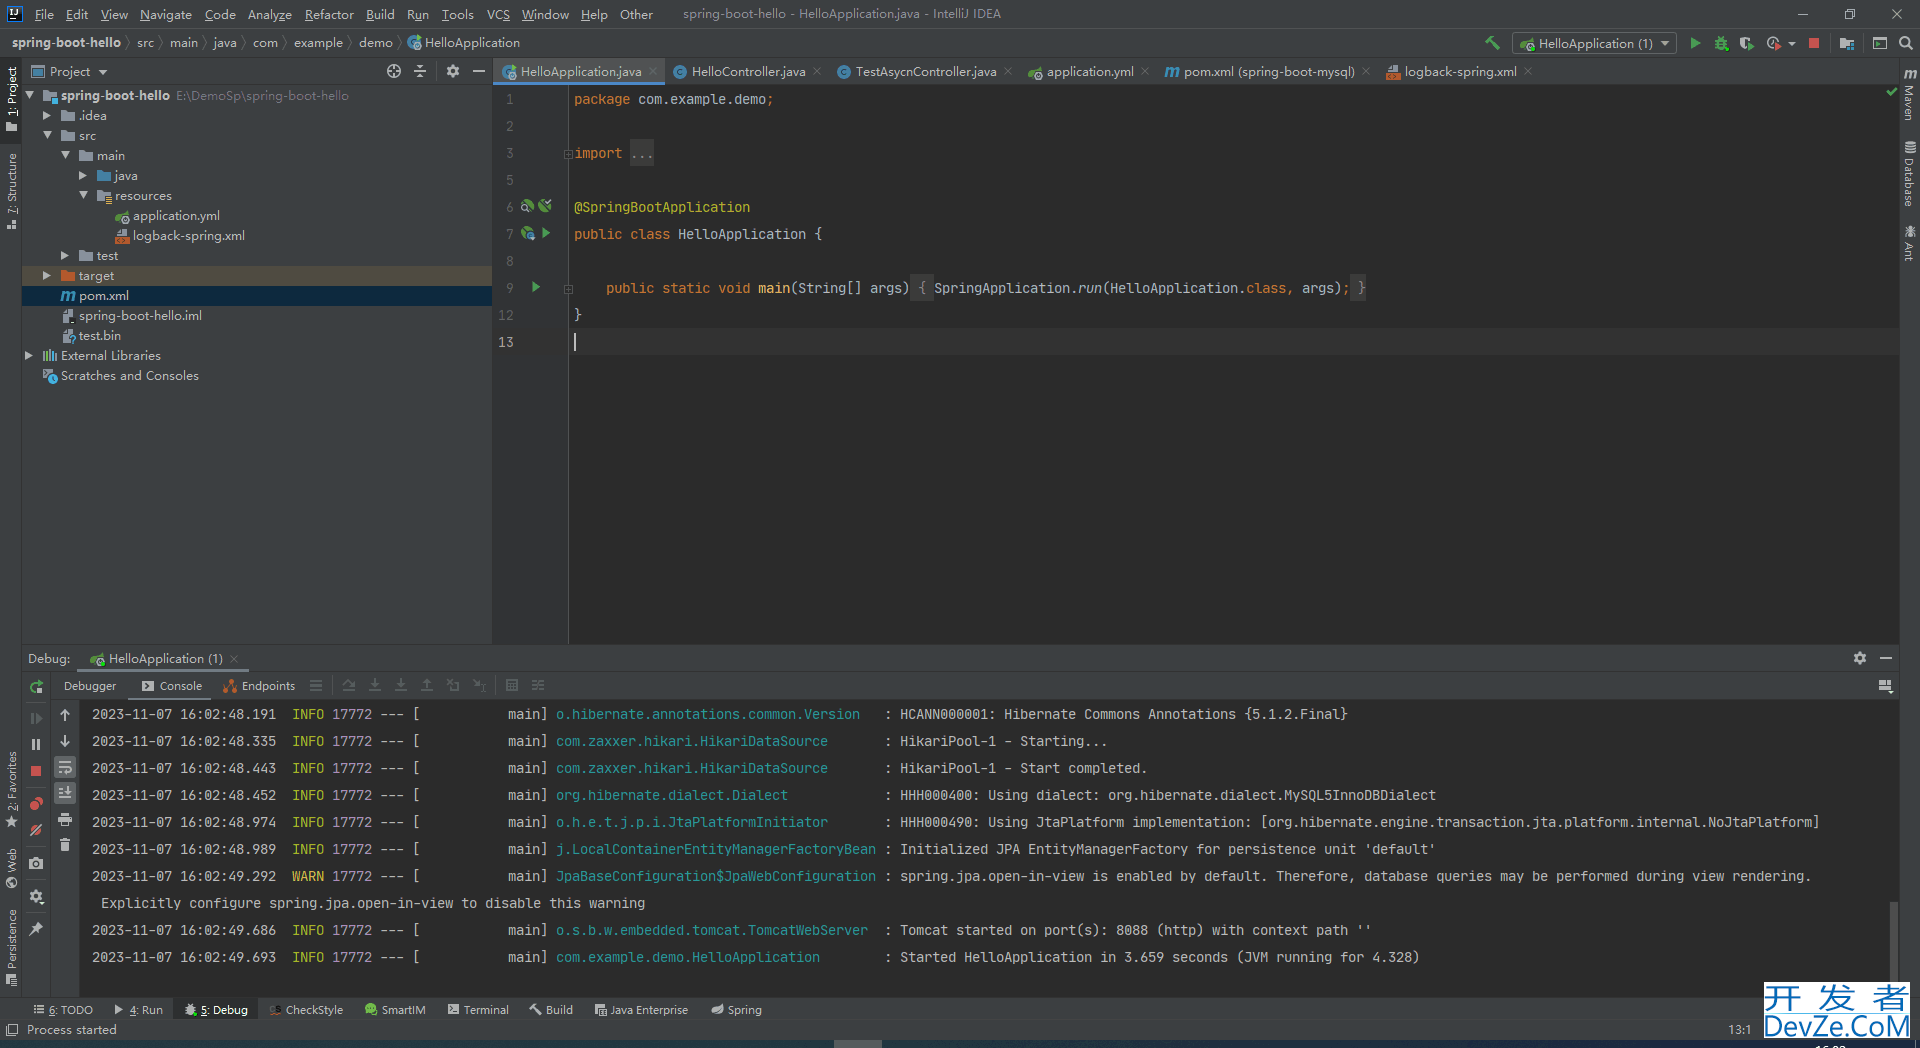Collapse the spring-boot-hello root node
Screen dimensions: 1920x1048
click(x=30, y=95)
